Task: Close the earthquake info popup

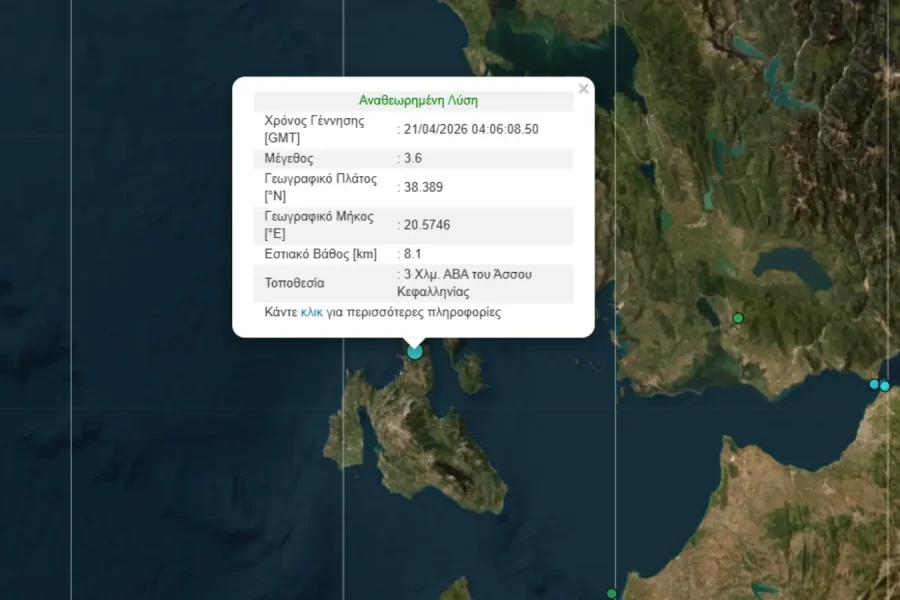Action: click(584, 89)
